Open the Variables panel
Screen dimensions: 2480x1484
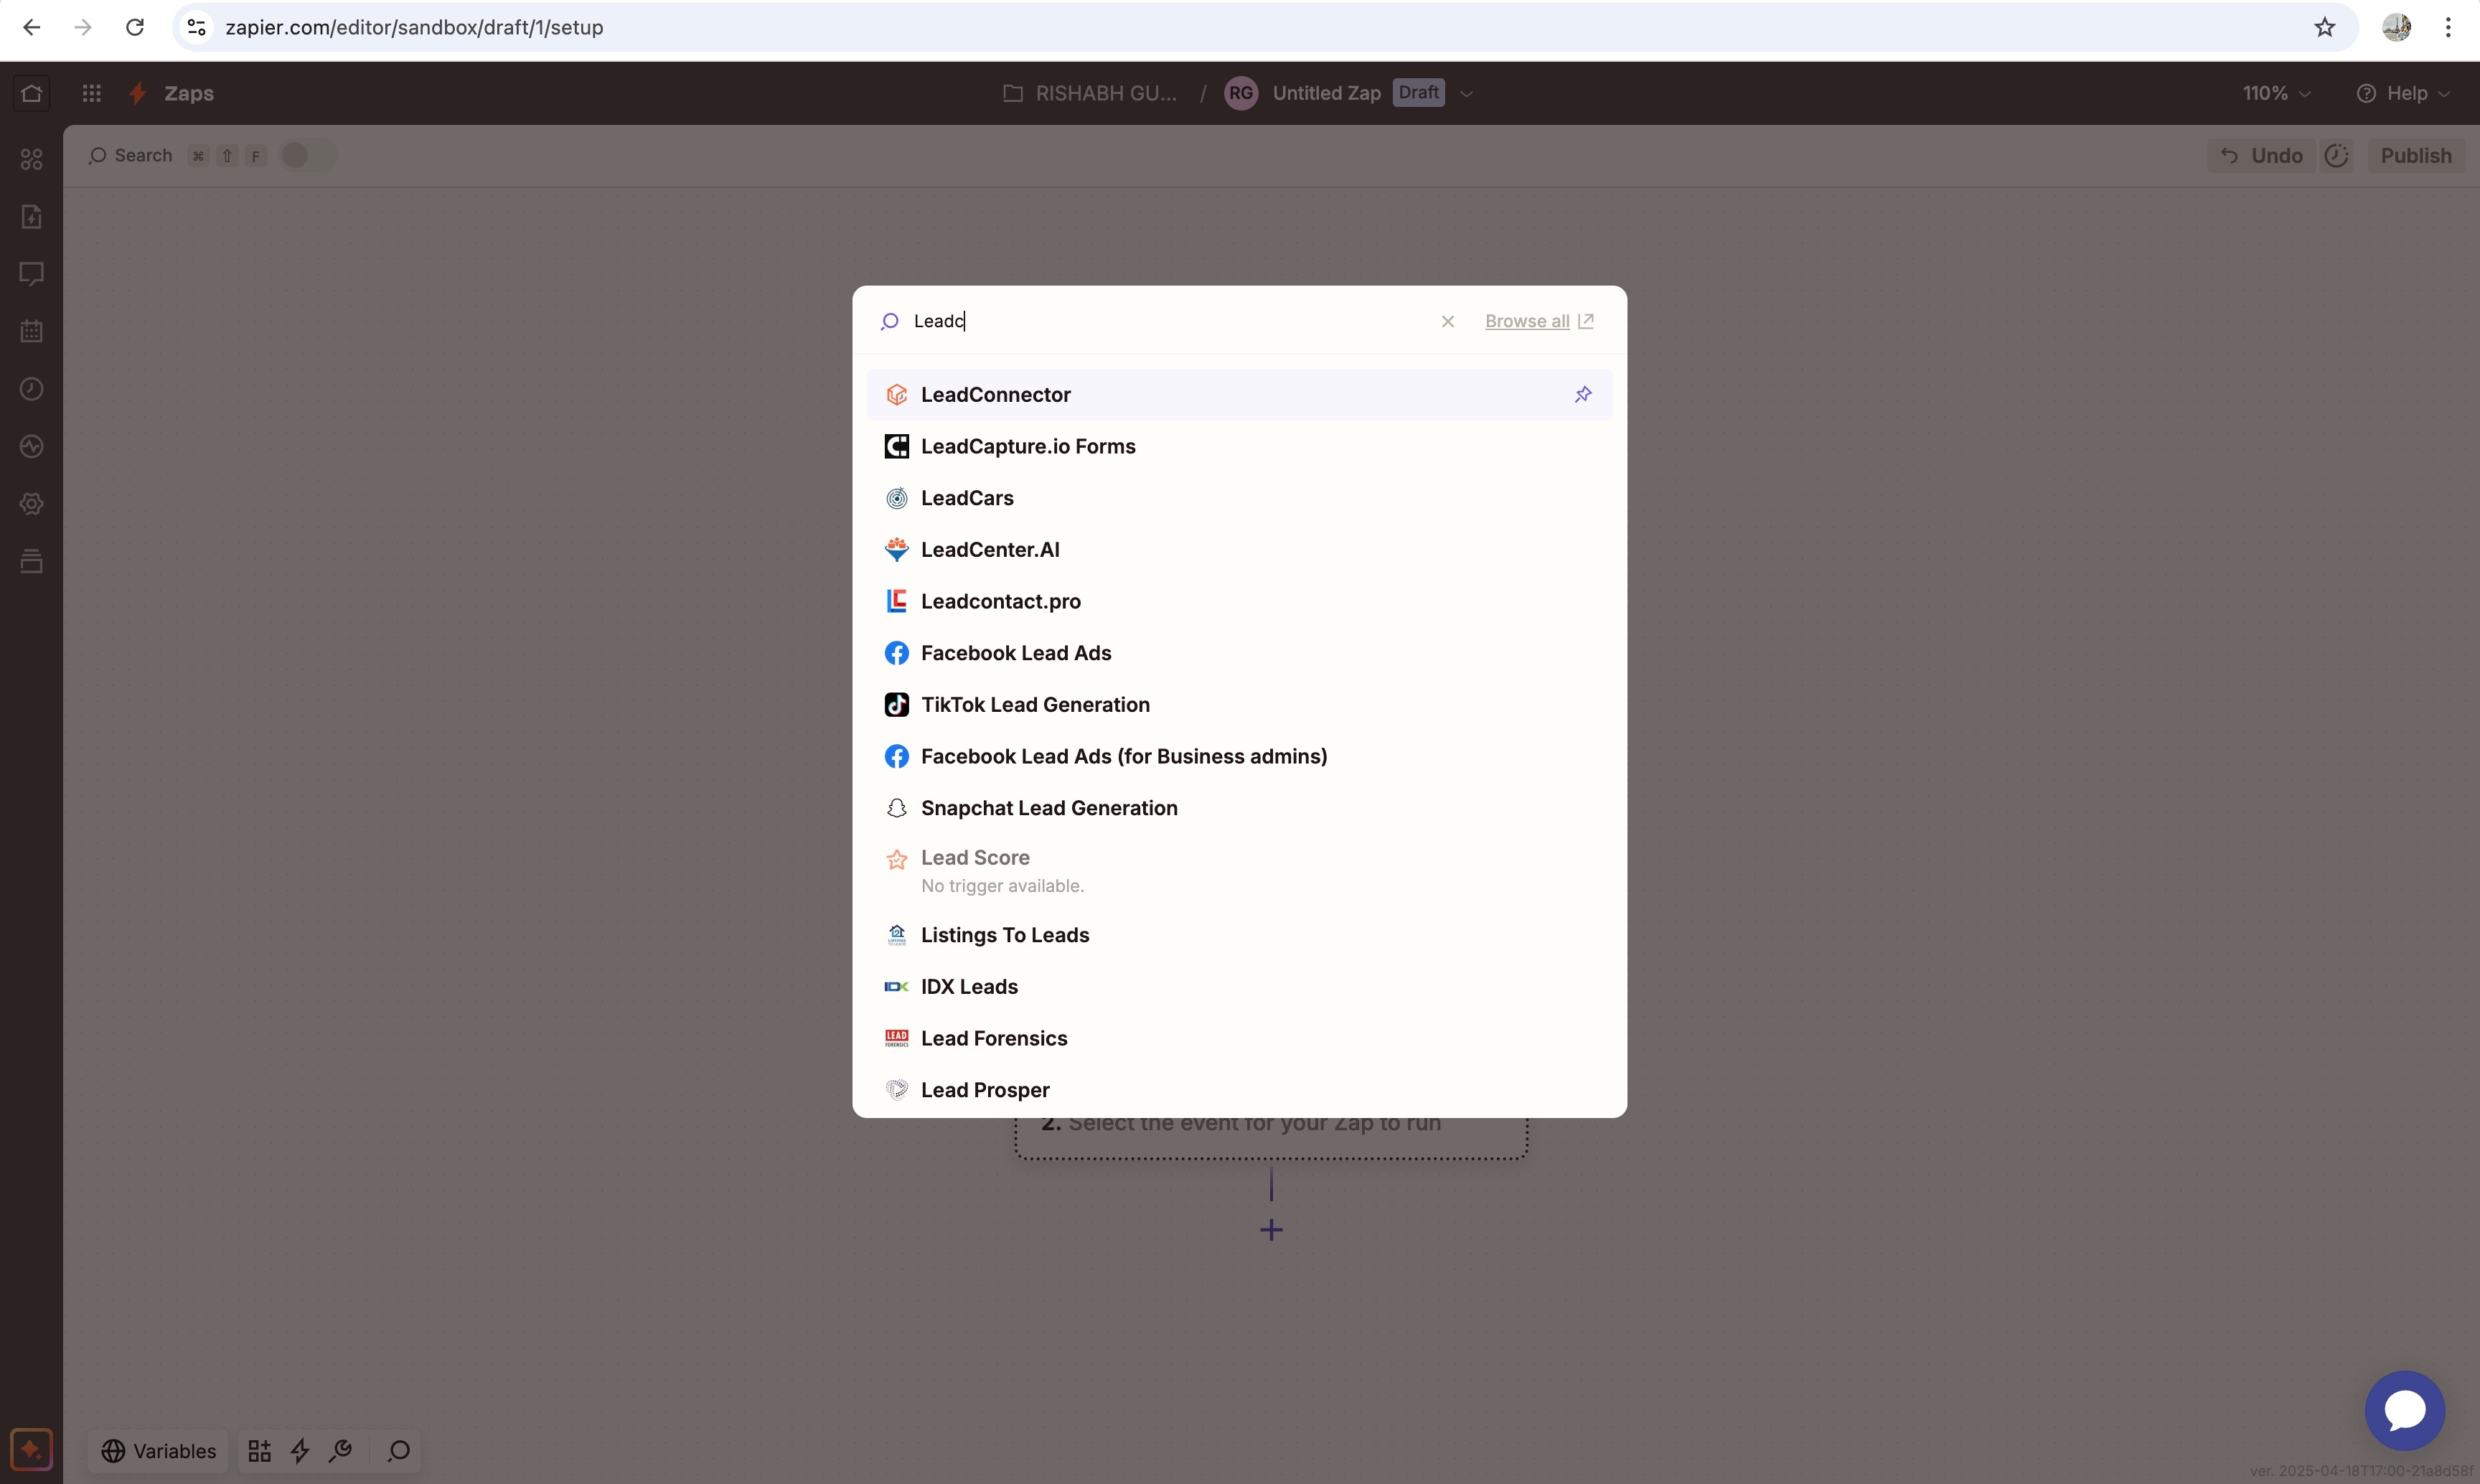pyautogui.click(x=158, y=1451)
